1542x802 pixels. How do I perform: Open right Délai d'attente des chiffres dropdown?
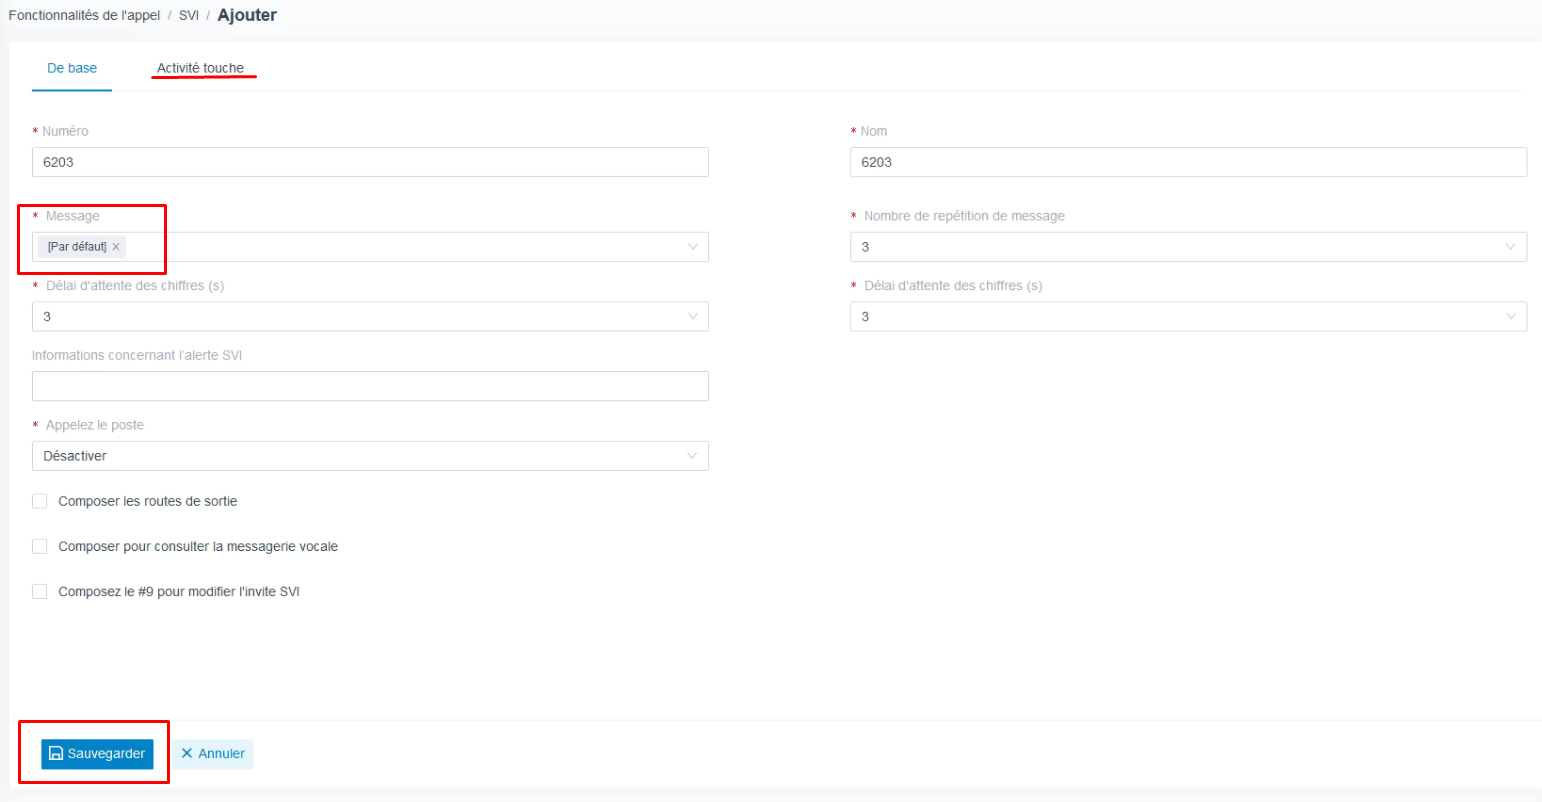point(1188,317)
